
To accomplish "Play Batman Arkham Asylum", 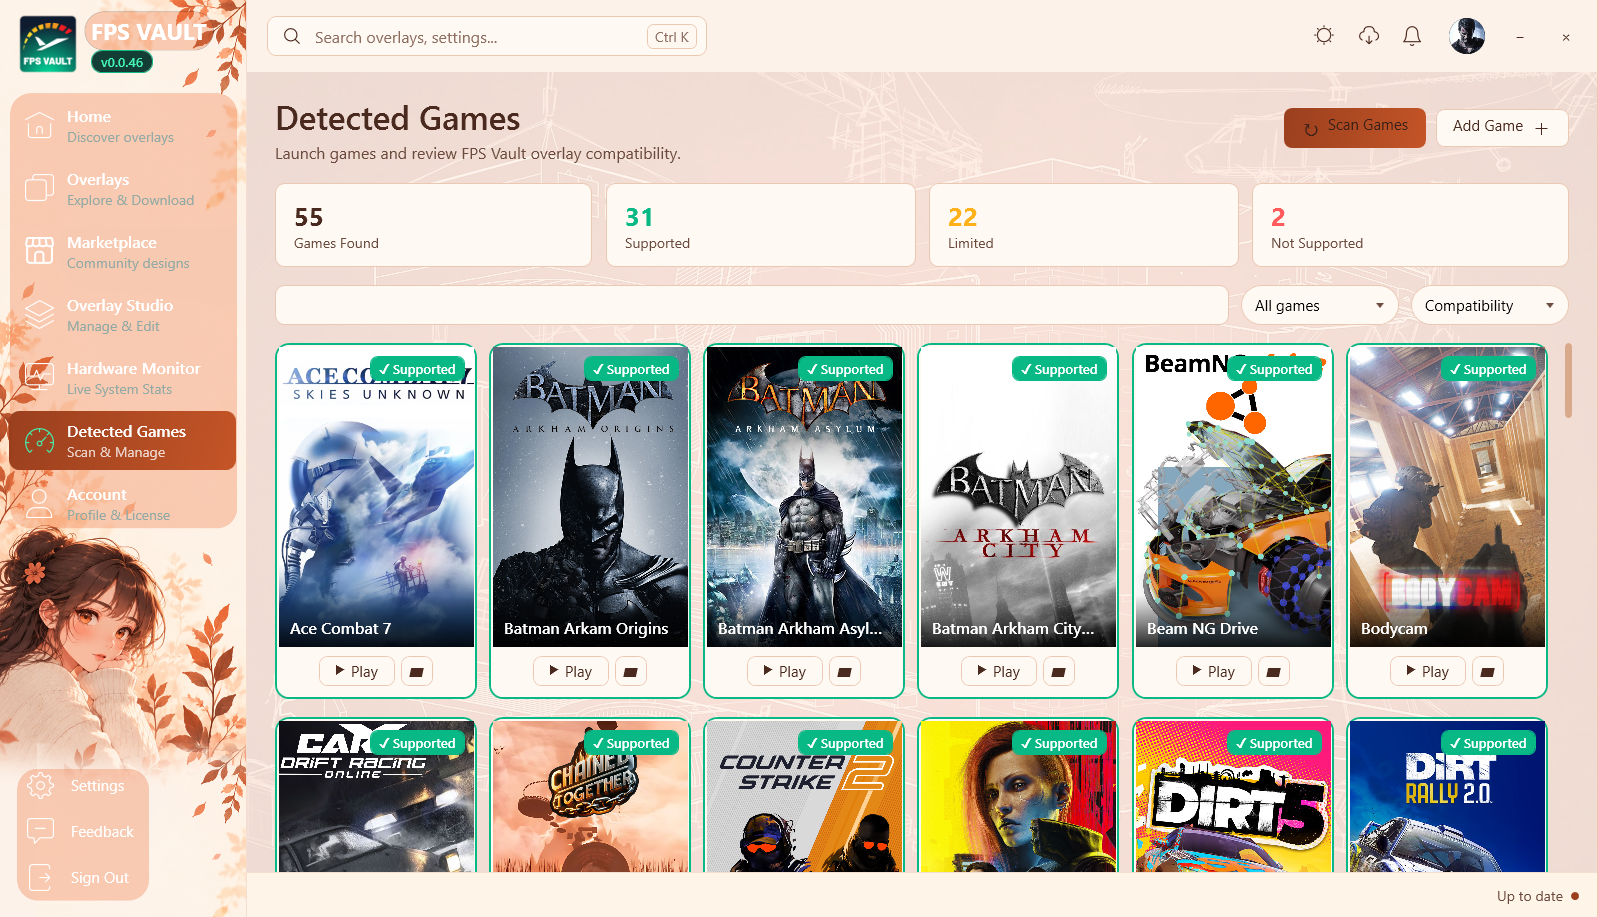I will (x=785, y=672).
